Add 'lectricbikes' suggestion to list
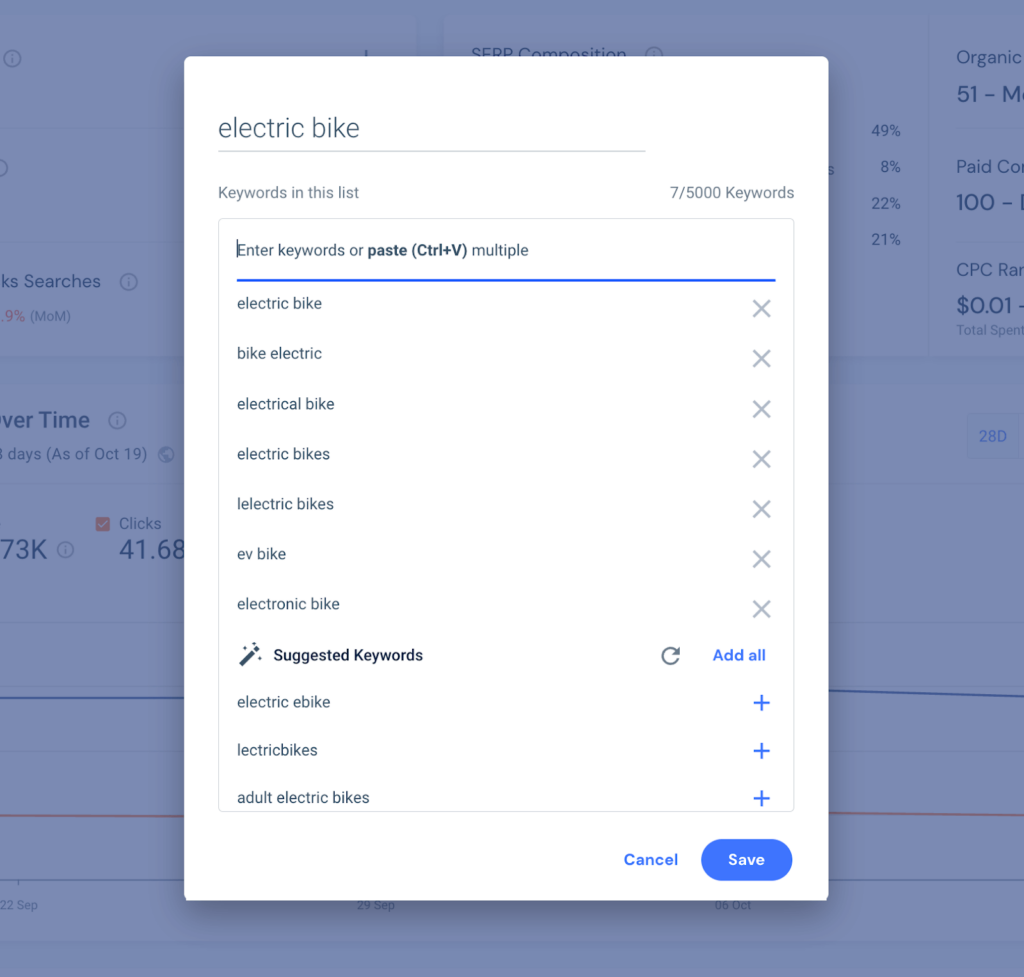 (761, 751)
